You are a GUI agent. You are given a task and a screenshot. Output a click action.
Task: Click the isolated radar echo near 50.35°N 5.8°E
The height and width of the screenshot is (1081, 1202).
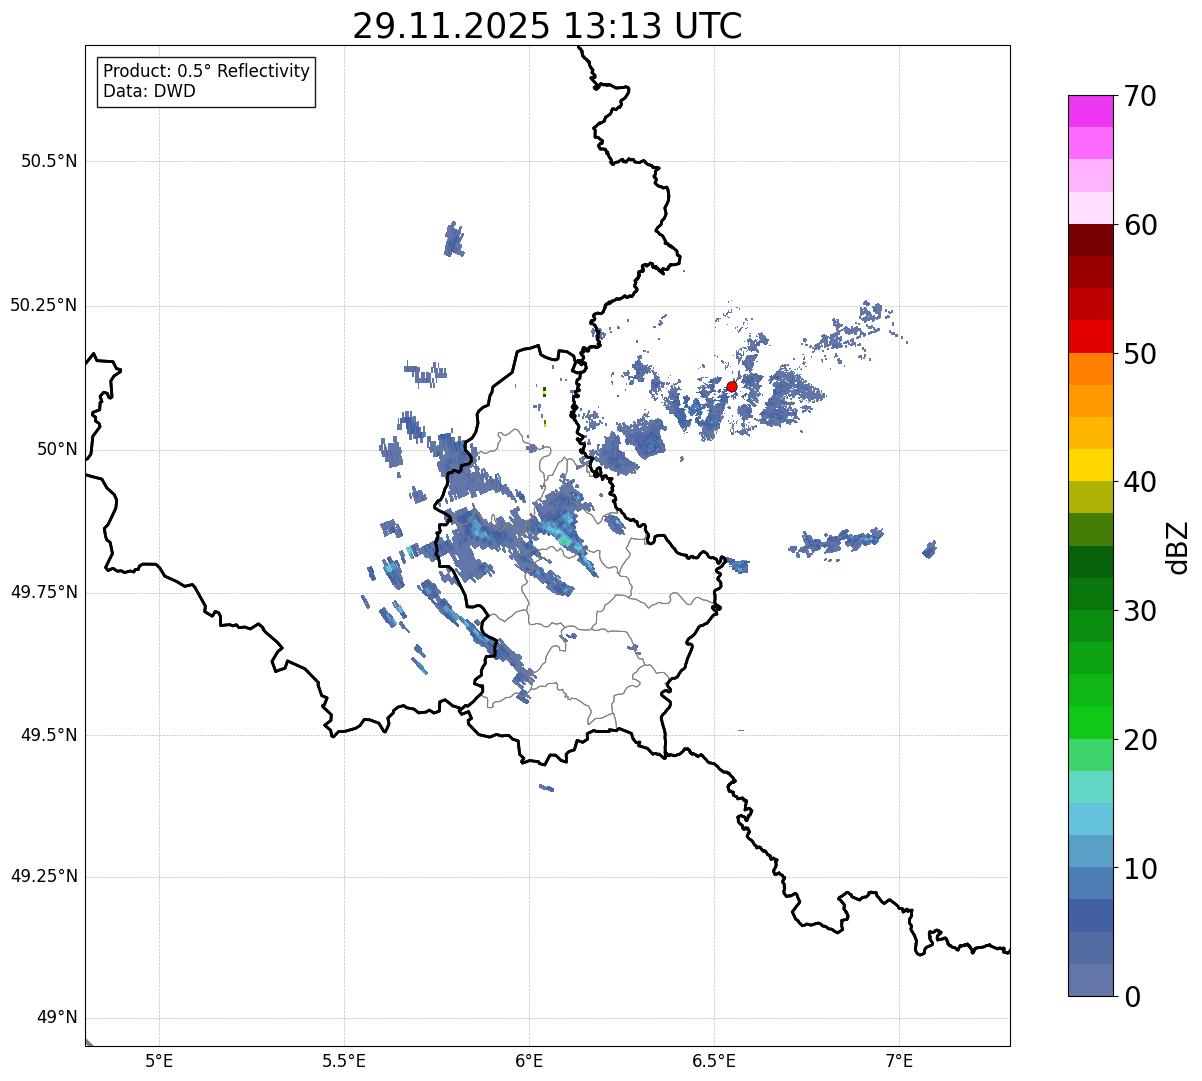454,240
